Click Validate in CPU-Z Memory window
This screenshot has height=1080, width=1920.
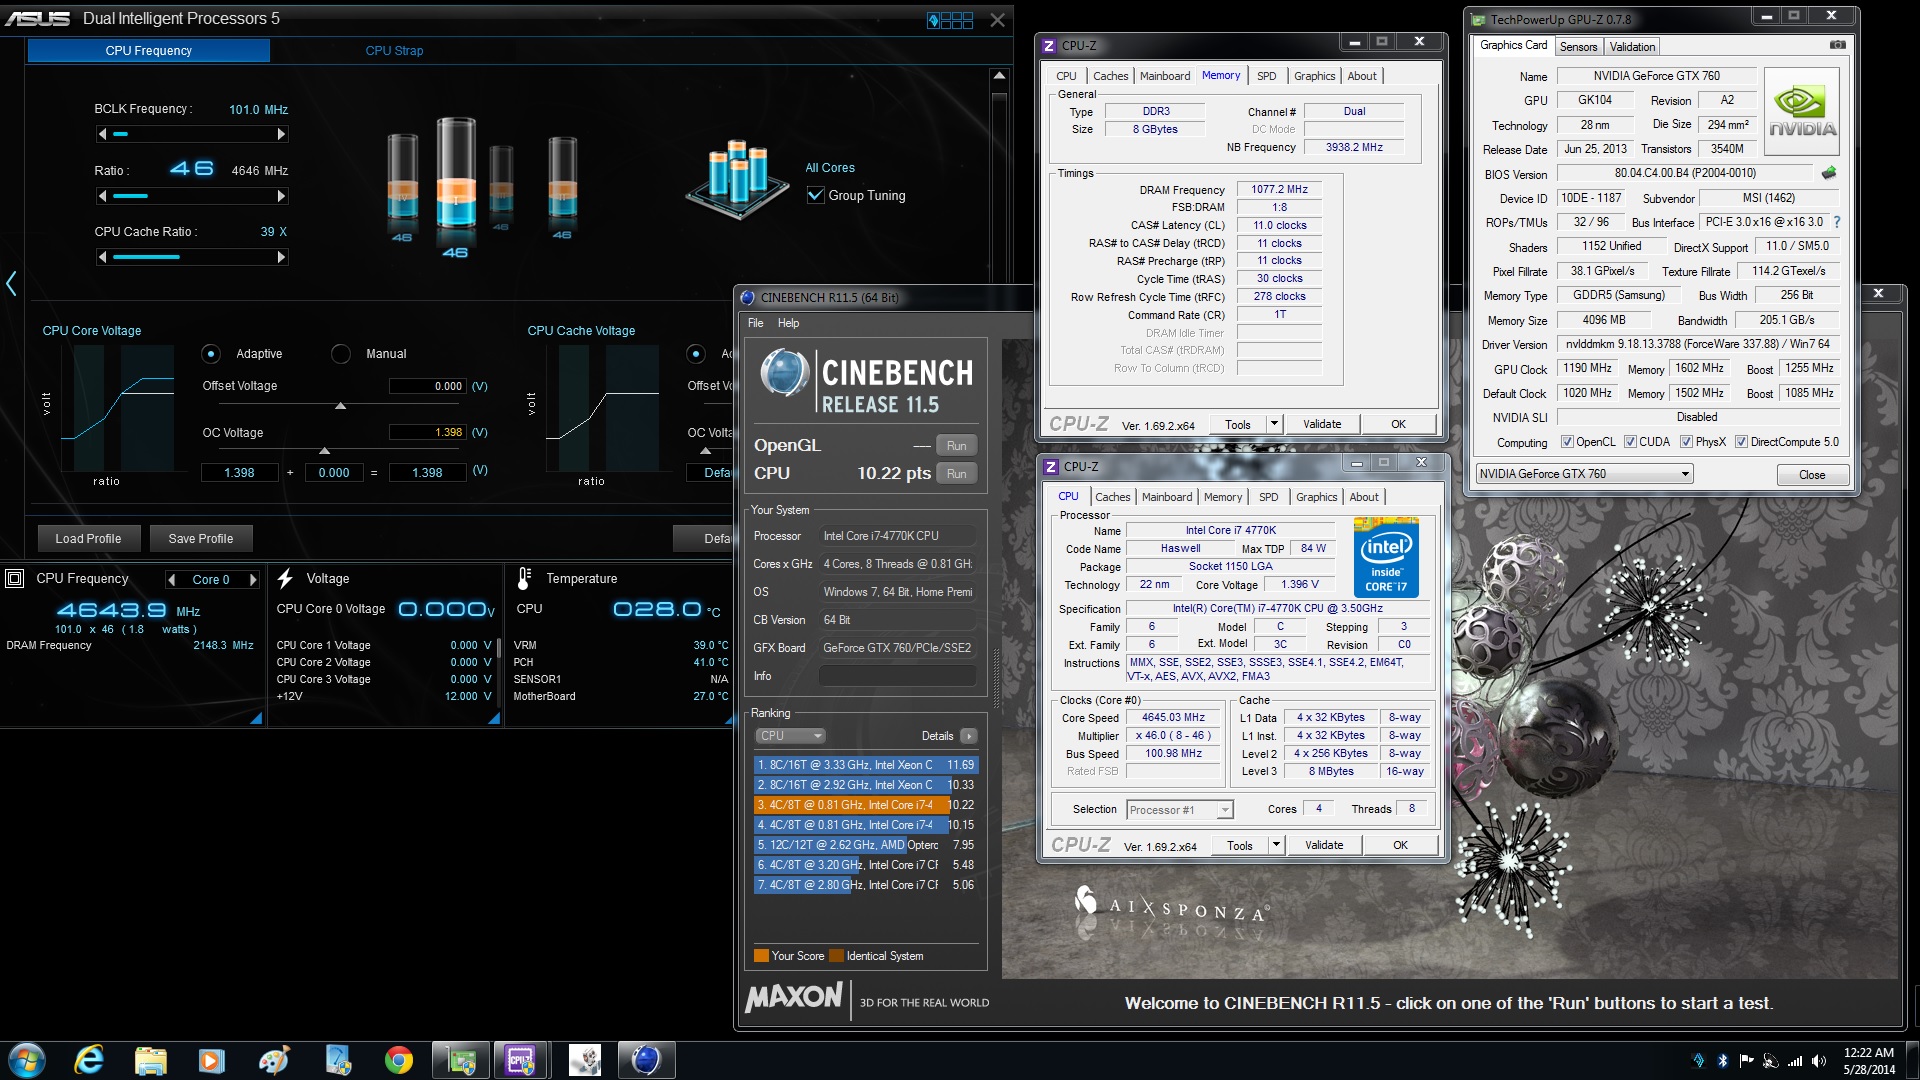[1322, 424]
